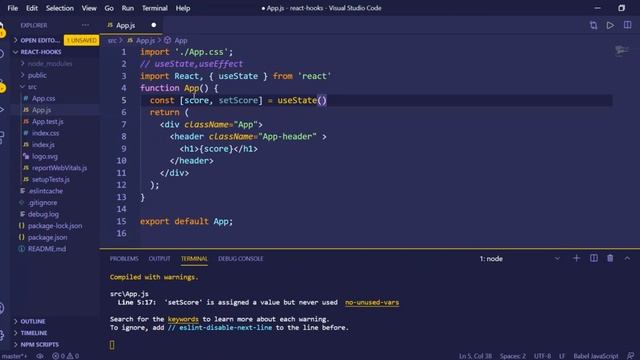640x360 pixels.
Task: Open logo.svg in the explorer
Action: pyautogui.click(x=44, y=156)
